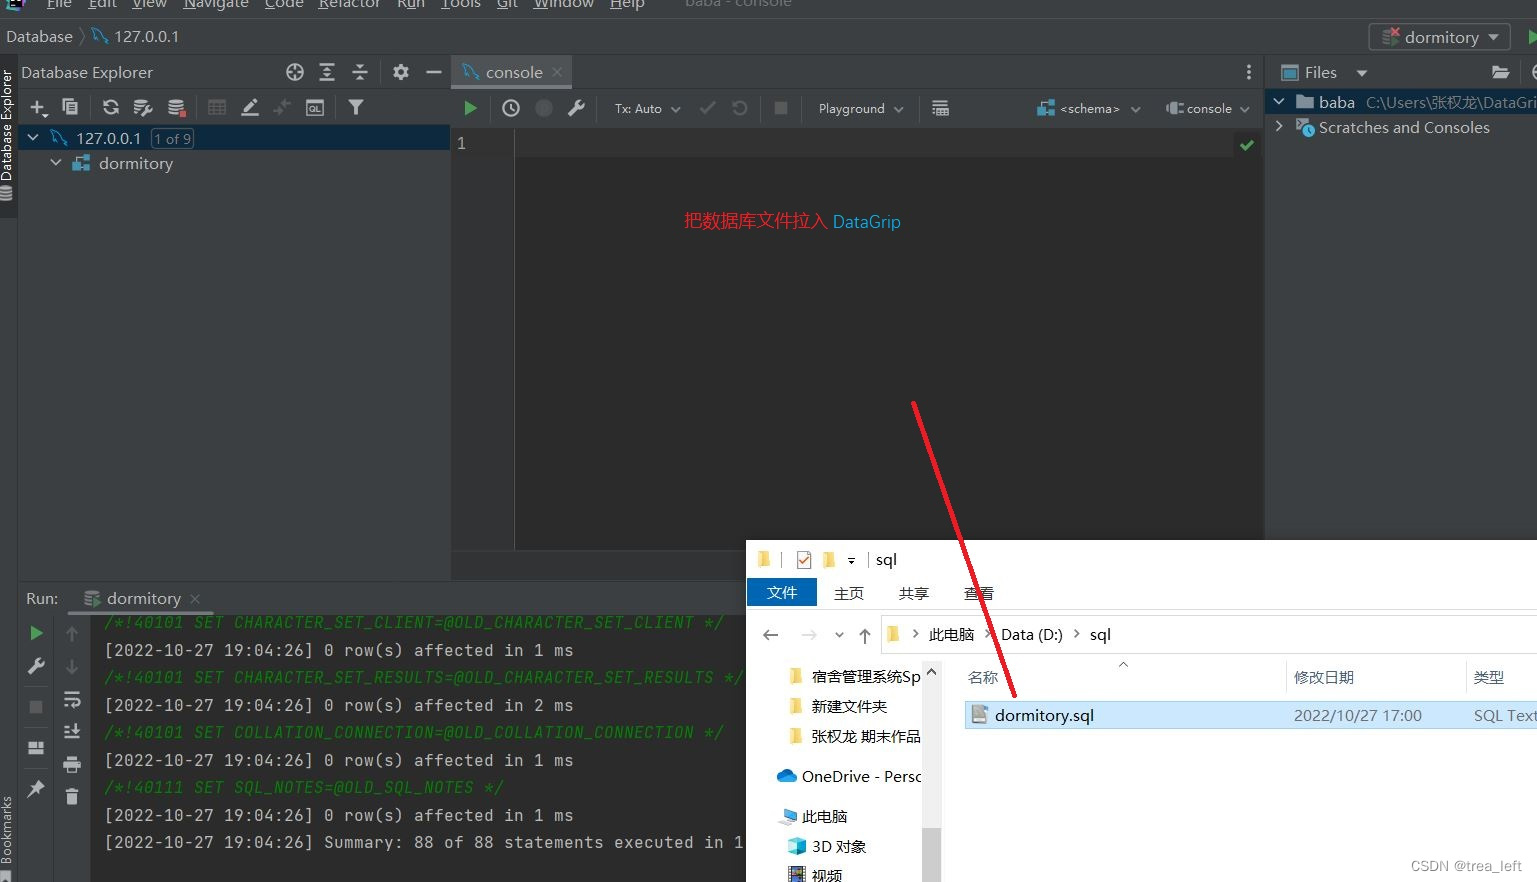Viewport: 1537px width, 882px height.
Task: Open console settings wrench icon
Action: [576, 108]
